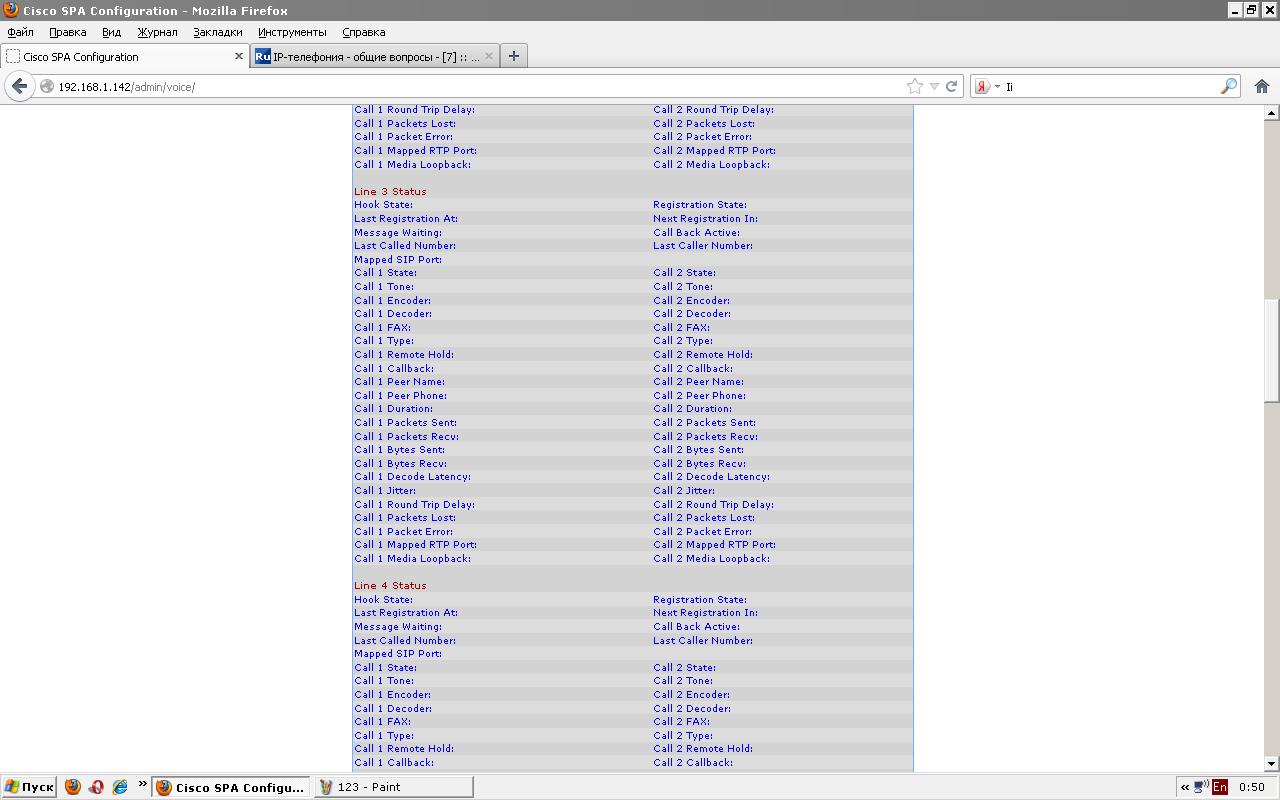Click 'Call 2 Remote Hold:' in Line 4
Viewport: 1280px width, 800px height.
tap(703, 749)
